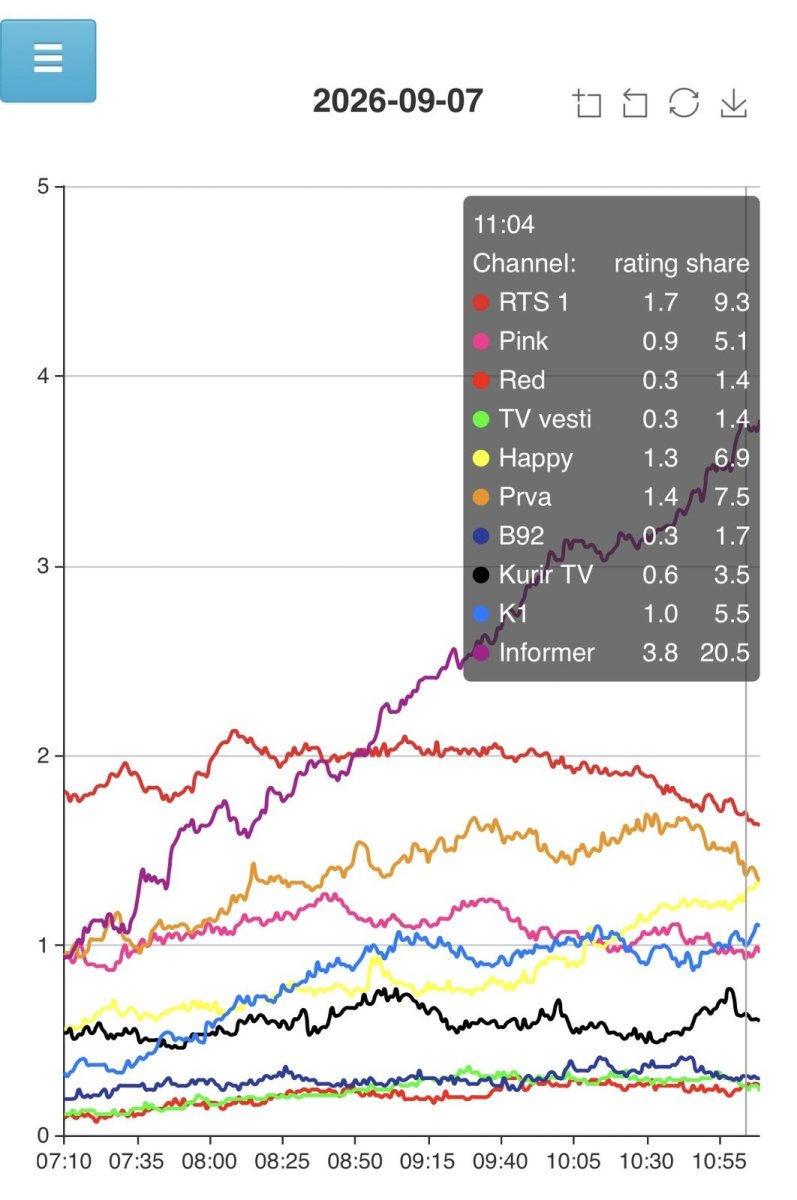Image resolution: width=797 pixels, height=1200 pixels.
Task: Click the TV vesti green dot
Action: click(x=481, y=419)
